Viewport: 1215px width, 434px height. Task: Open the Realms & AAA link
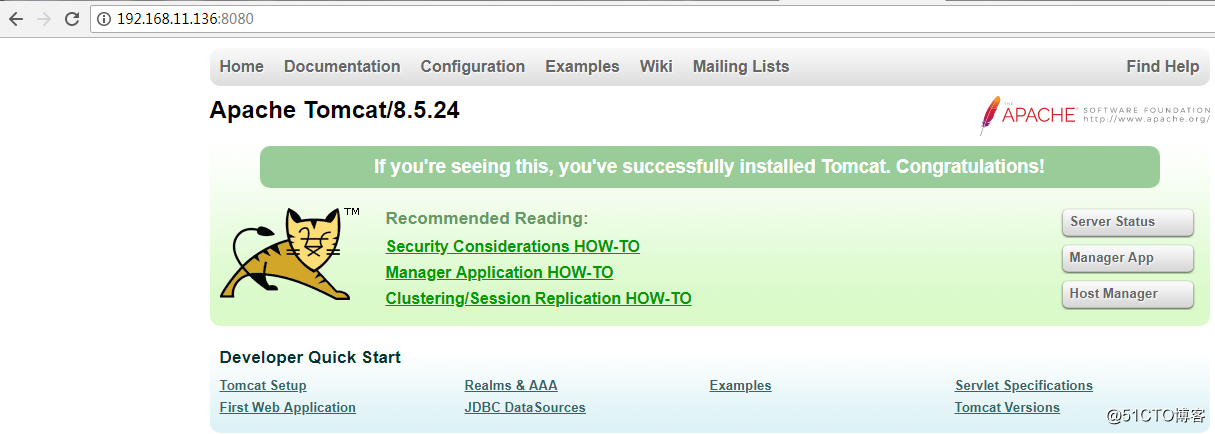click(x=511, y=386)
